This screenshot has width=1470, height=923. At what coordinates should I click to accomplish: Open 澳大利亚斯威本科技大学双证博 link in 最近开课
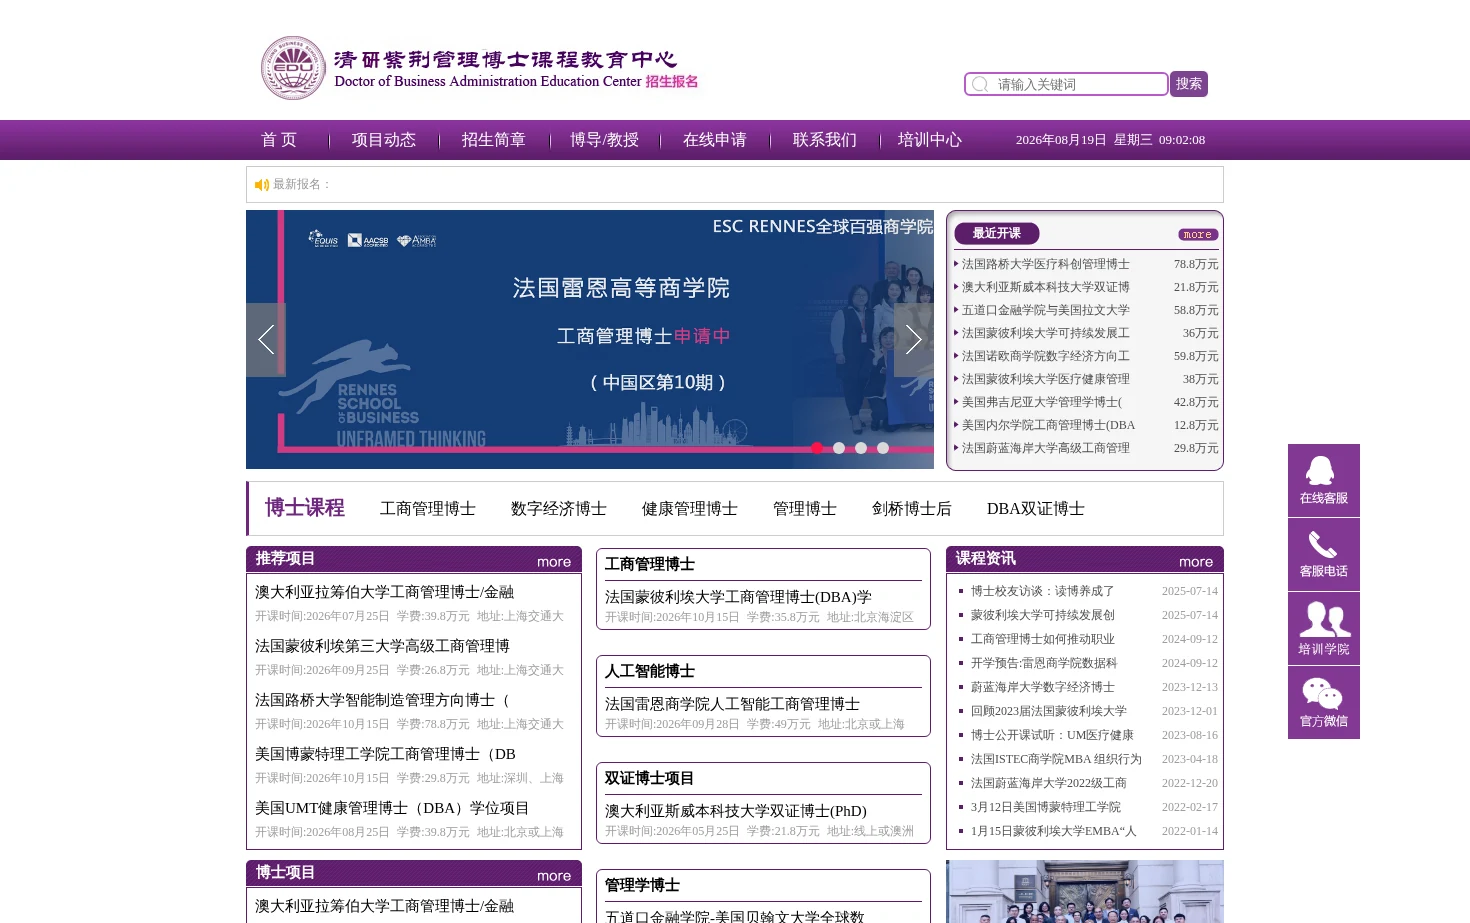[x=1046, y=287]
